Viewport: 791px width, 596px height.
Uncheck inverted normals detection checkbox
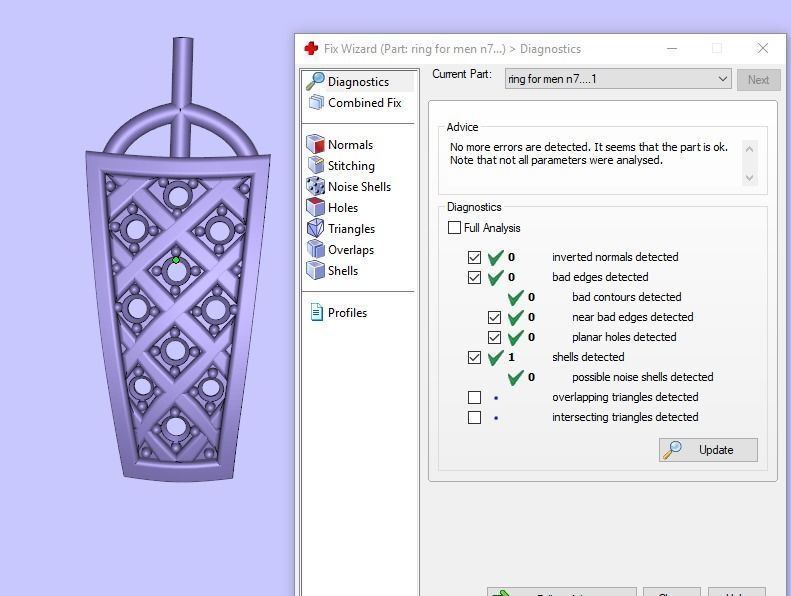coord(474,257)
